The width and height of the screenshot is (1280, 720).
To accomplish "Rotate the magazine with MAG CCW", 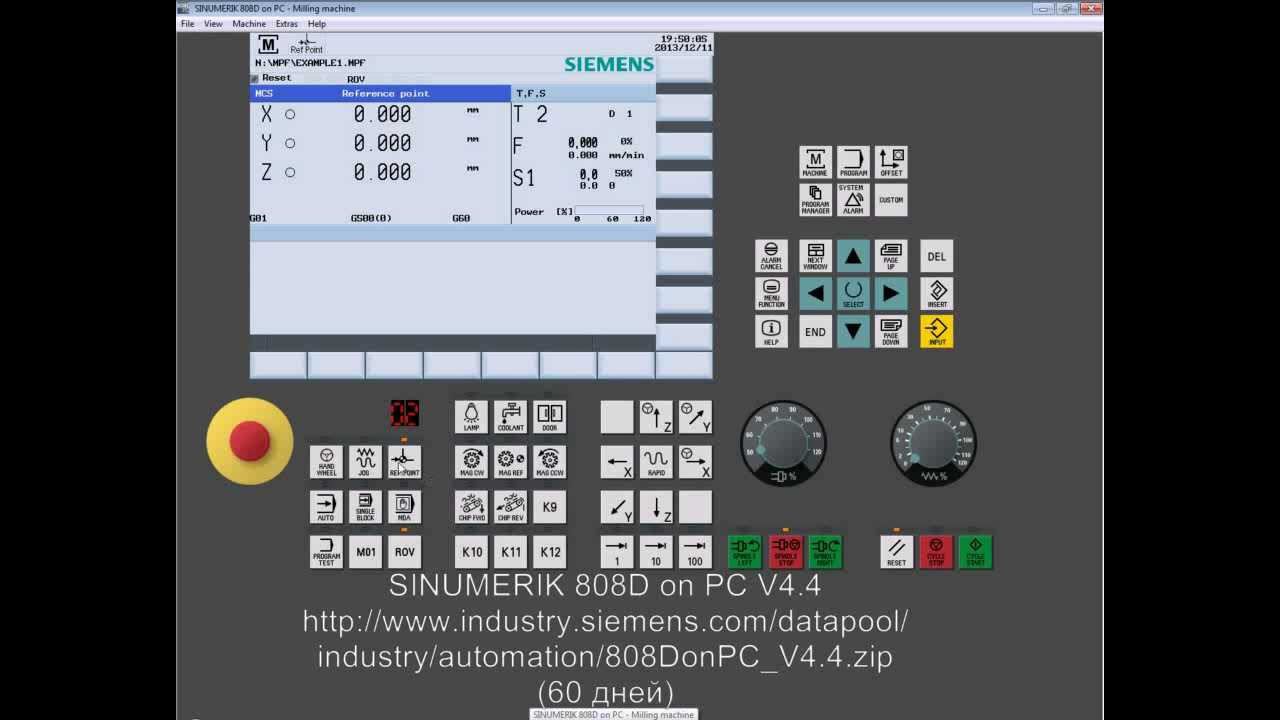I will click(549, 462).
